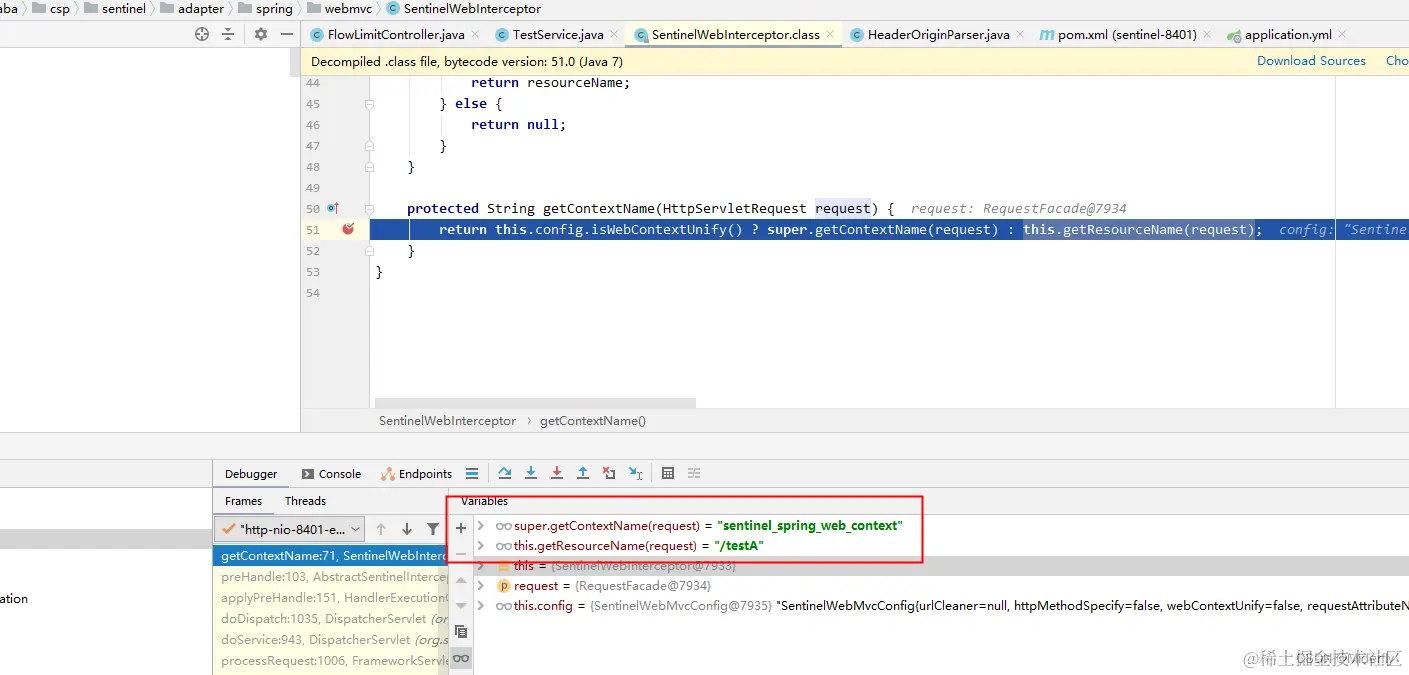Select frame applyPreHandle:151, HandlerExecutionChain
Image resolution: width=1409 pixels, height=675 pixels.
pyautogui.click(x=331, y=598)
